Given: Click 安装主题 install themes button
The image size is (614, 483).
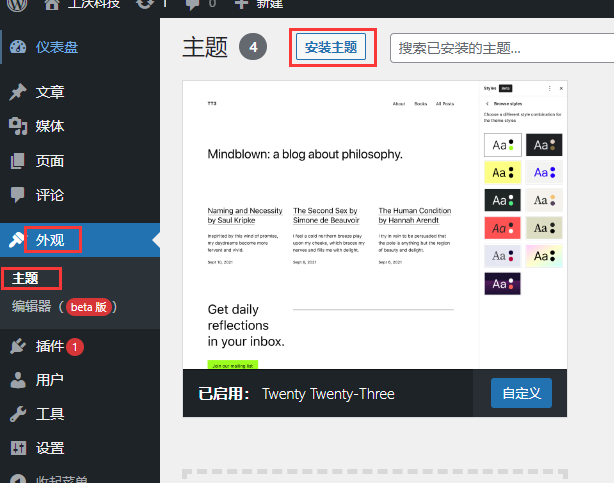Looking at the screenshot, I should pyautogui.click(x=331, y=47).
